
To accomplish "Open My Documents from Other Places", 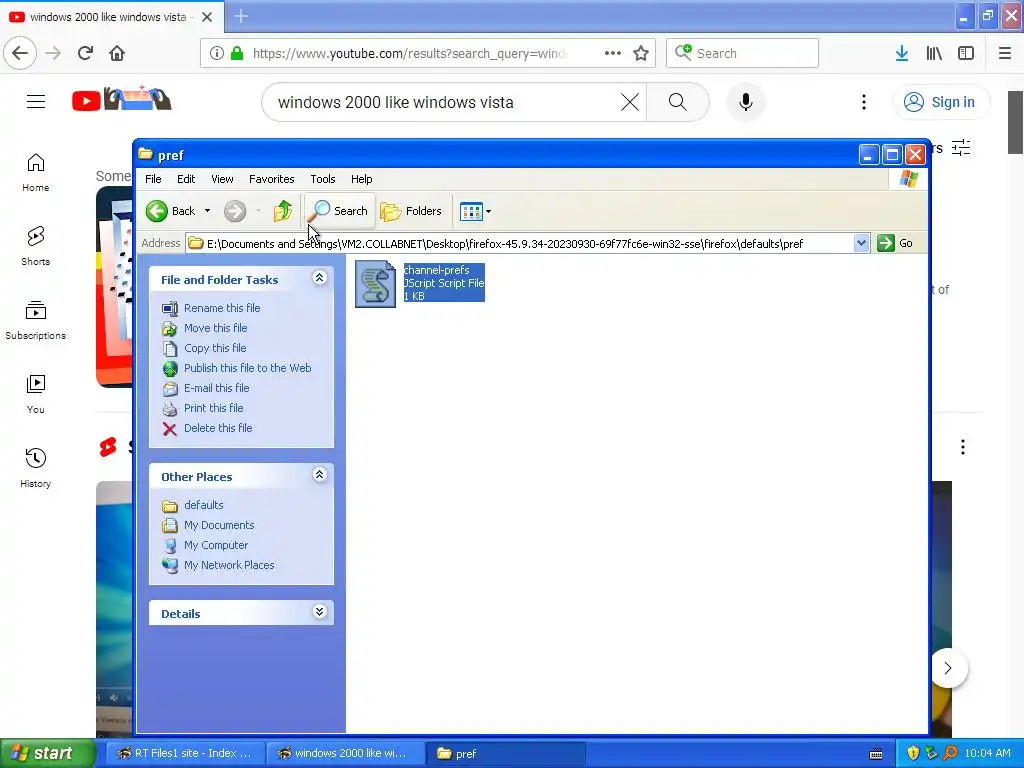I will point(219,525).
